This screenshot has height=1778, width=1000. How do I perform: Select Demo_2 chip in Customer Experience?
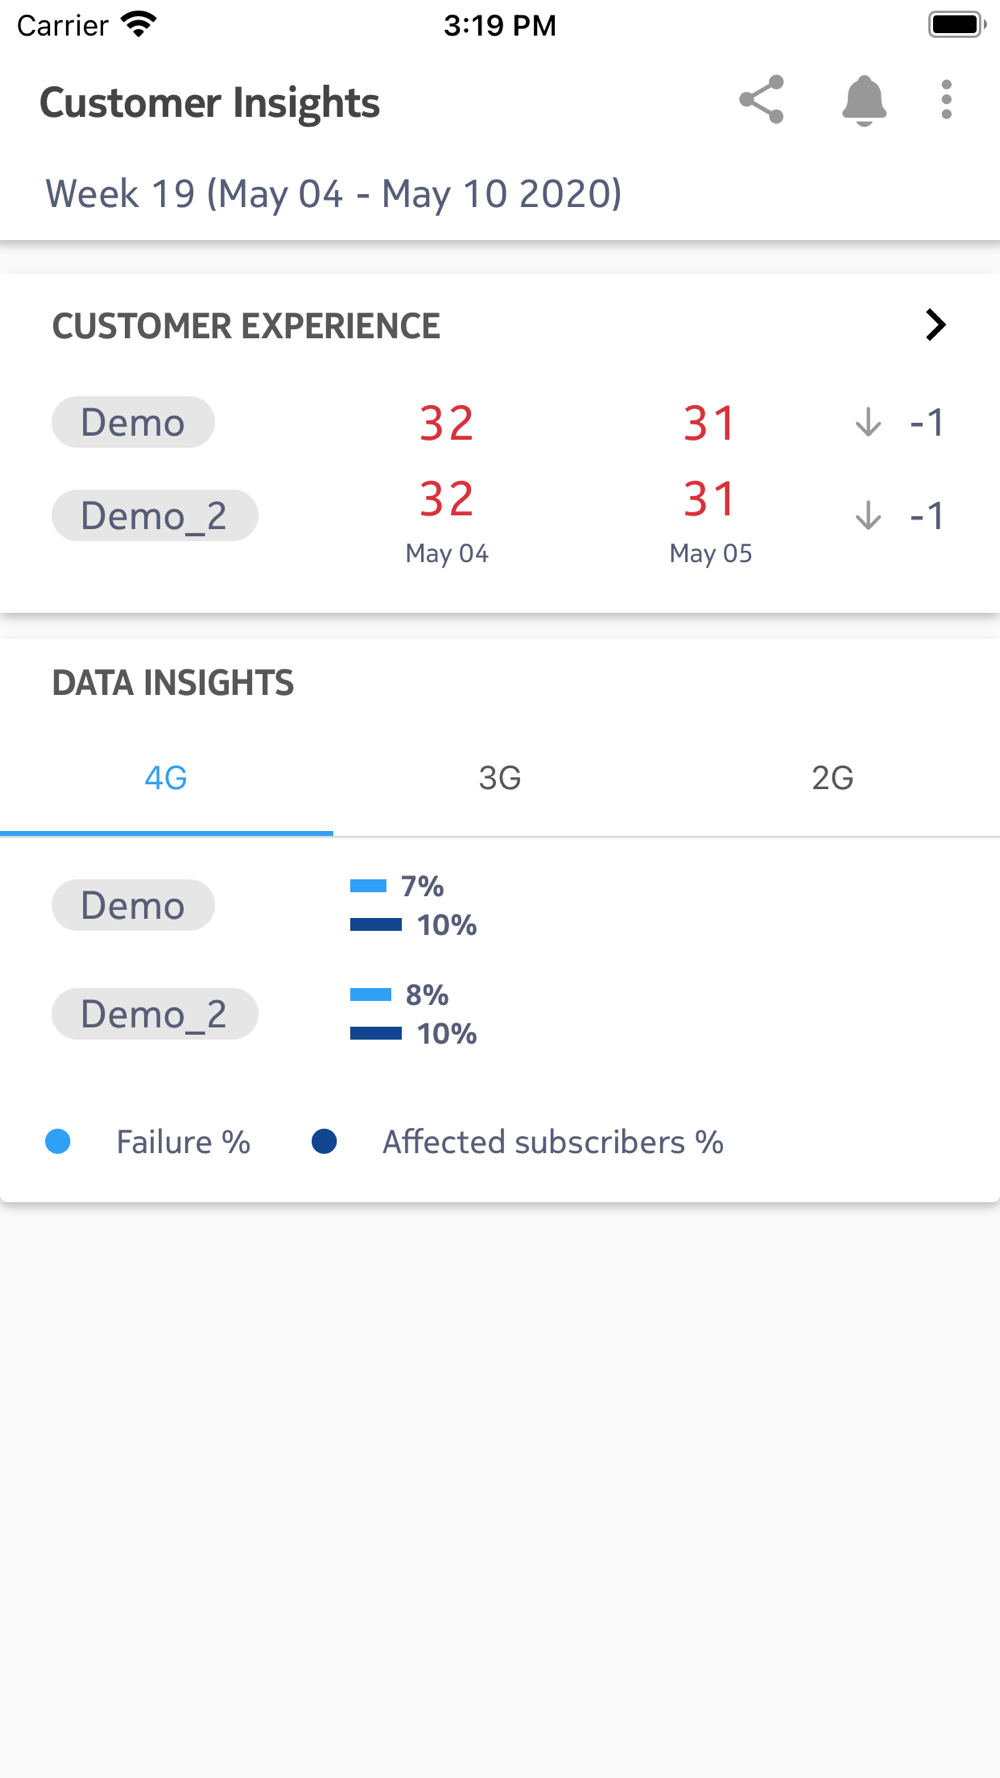[155, 515]
